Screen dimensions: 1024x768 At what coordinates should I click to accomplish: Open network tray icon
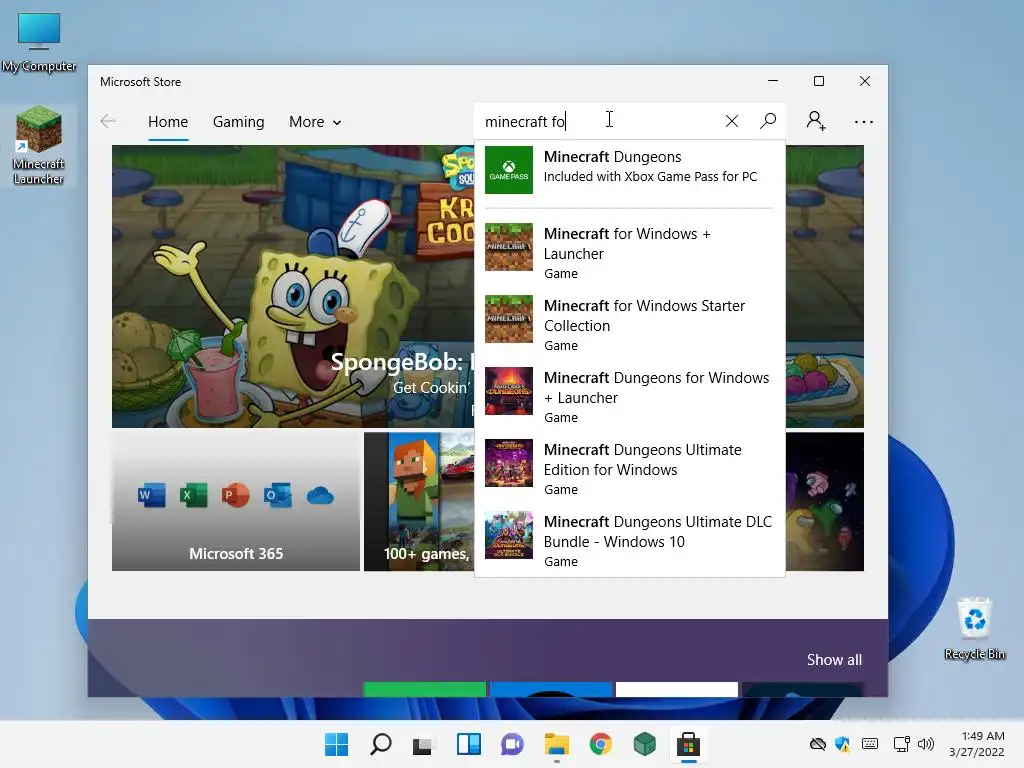(902, 744)
